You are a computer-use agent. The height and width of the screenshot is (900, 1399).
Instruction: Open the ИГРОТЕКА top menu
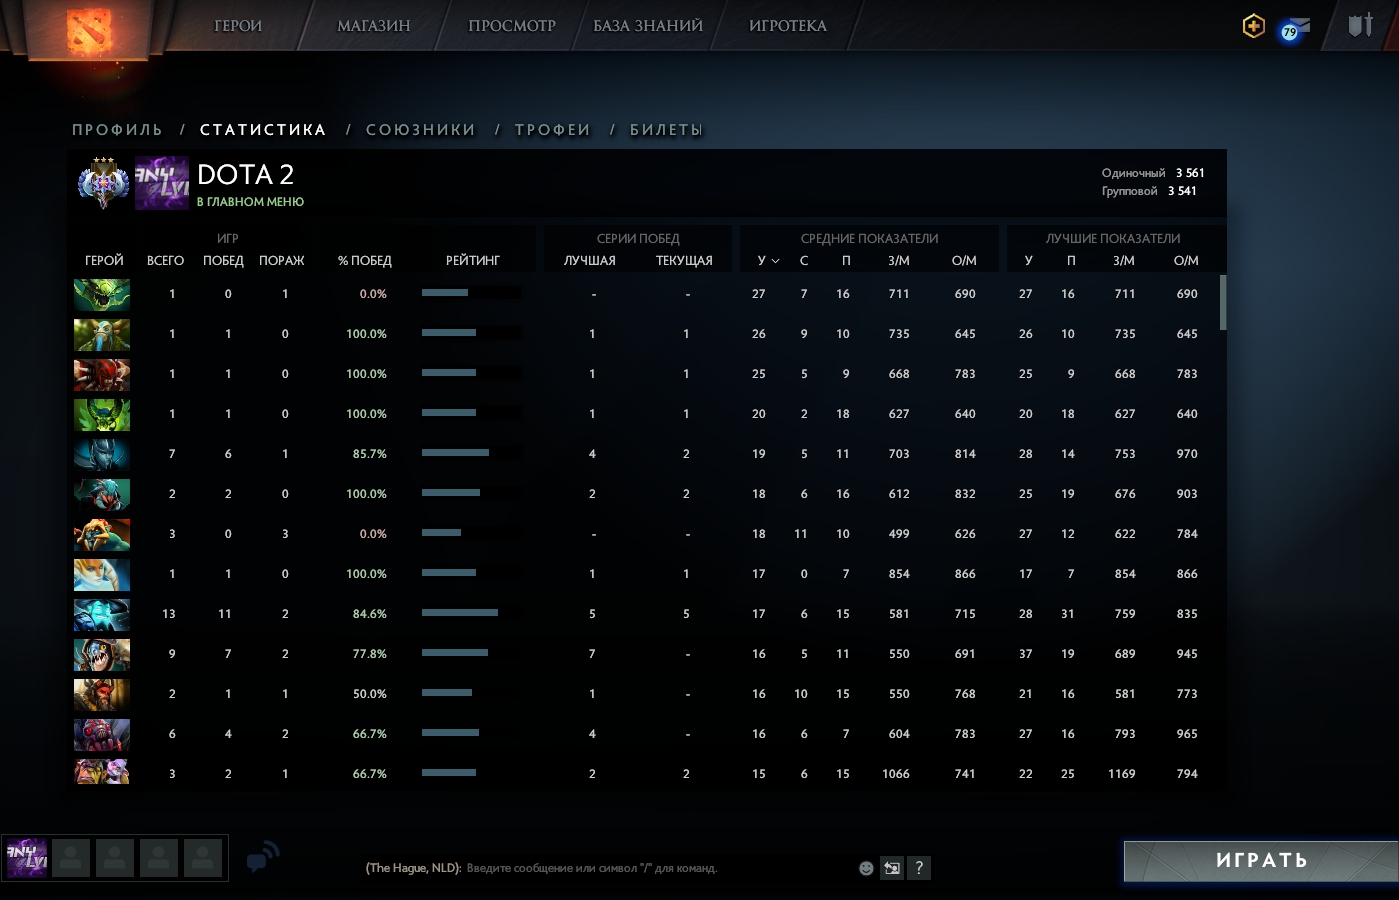coord(788,26)
